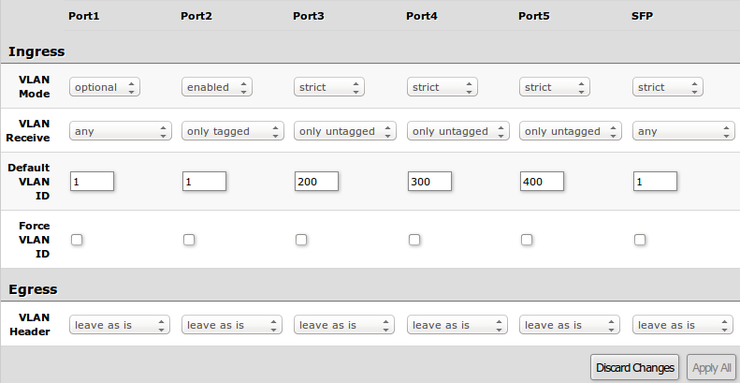Check Force VLAN ID for Port1
This screenshot has width=740, height=383.
(76, 240)
